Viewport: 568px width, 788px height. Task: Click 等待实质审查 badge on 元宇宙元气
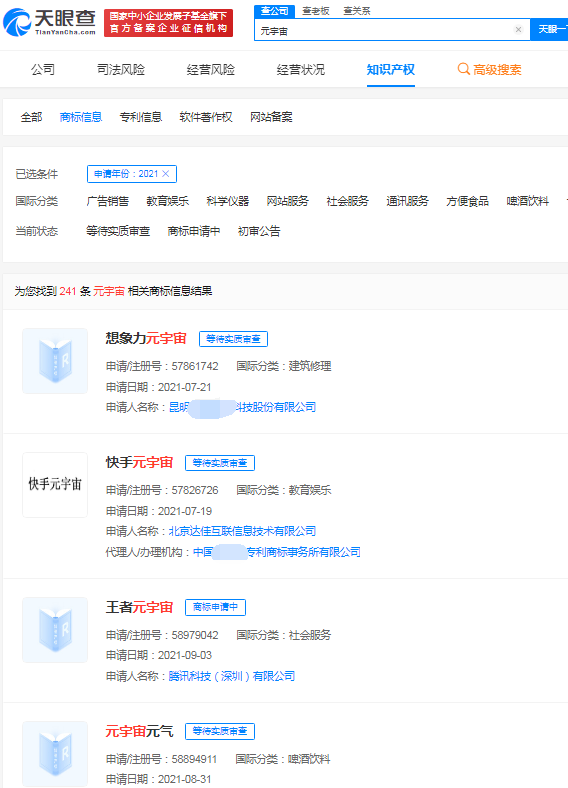220,732
